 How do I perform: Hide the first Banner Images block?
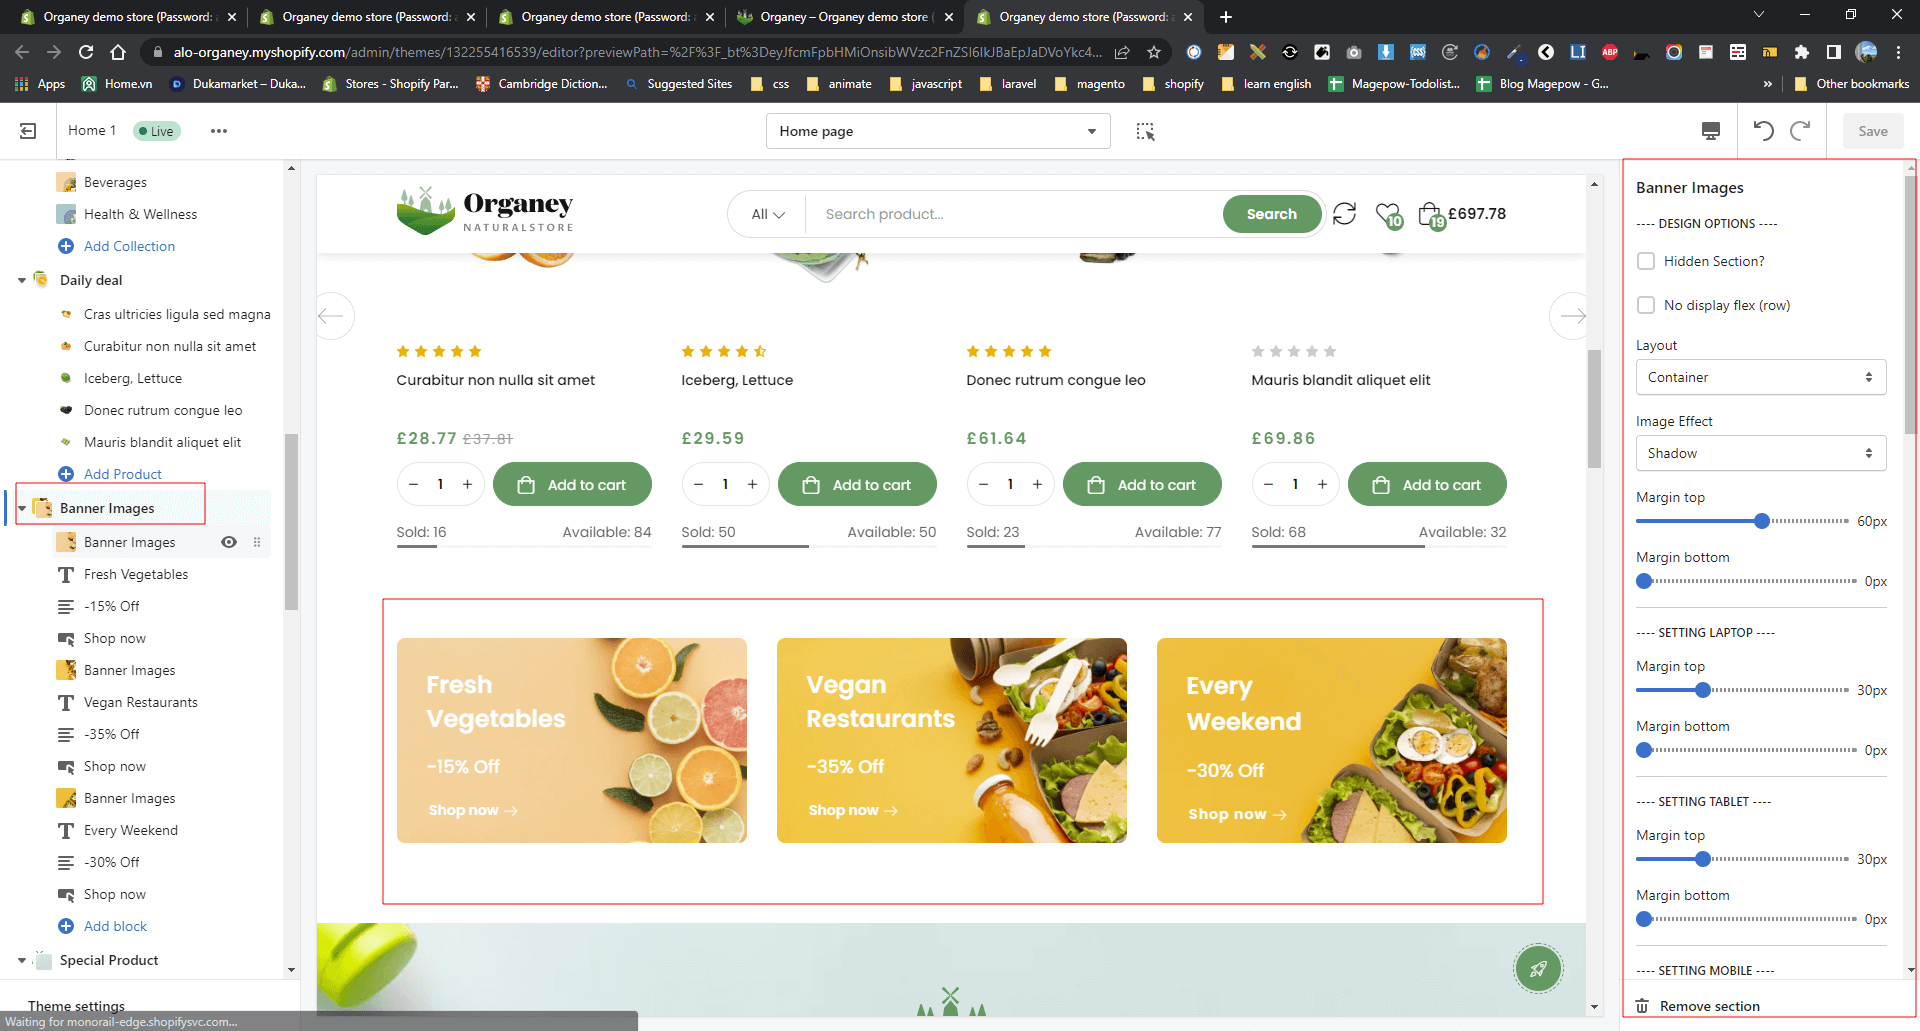tap(229, 542)
